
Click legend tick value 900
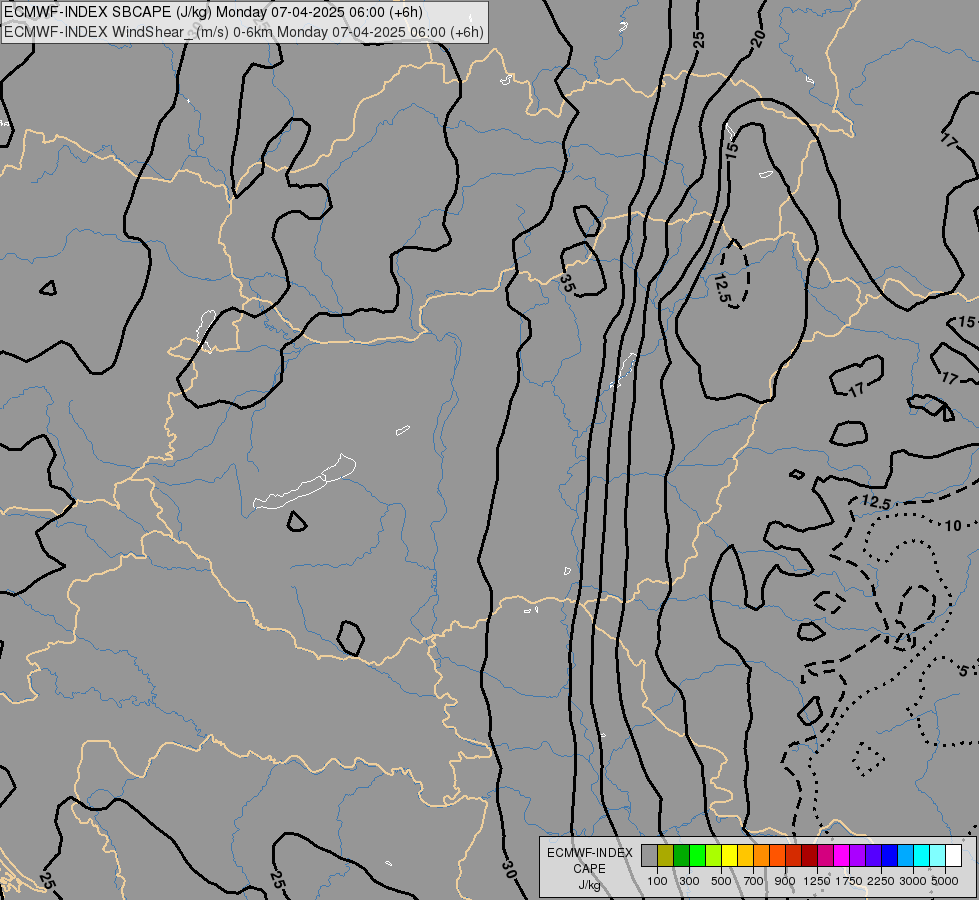point(785,881)
